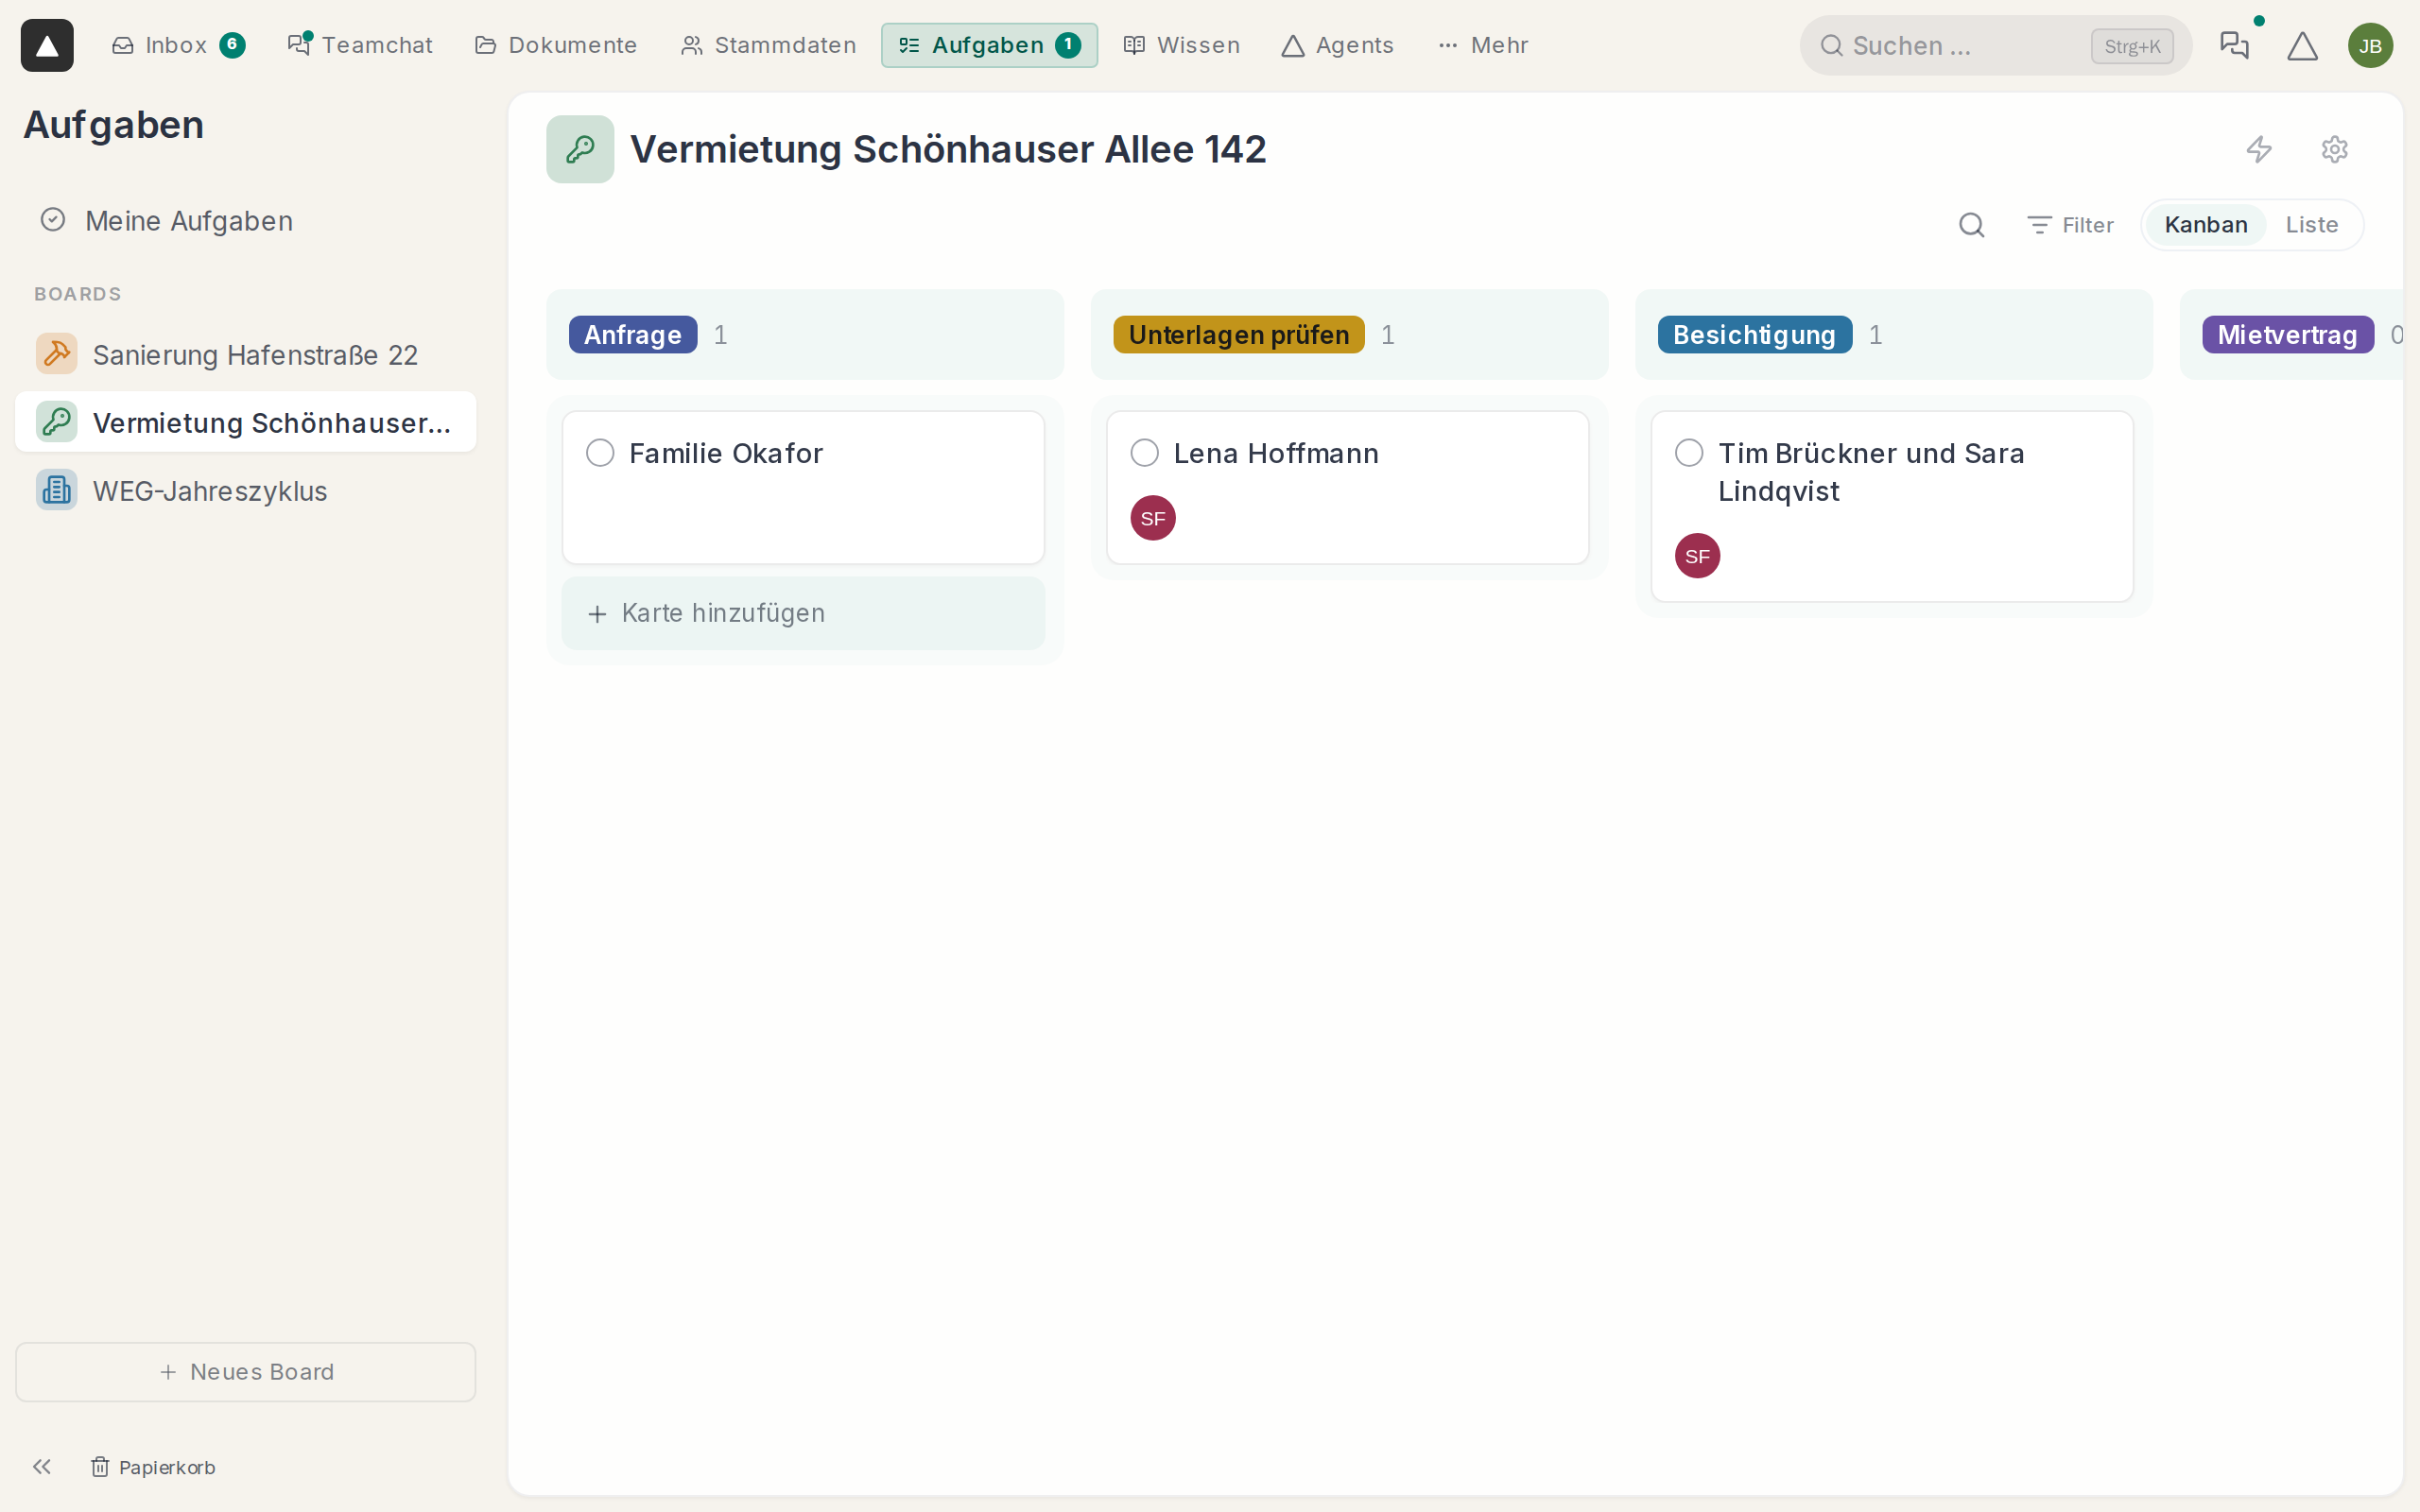The width and height of the screenshot is (2420, 1512).
Task: Click the board title Vermietung Schönhauser Allee 142
Action: [948, 149]
